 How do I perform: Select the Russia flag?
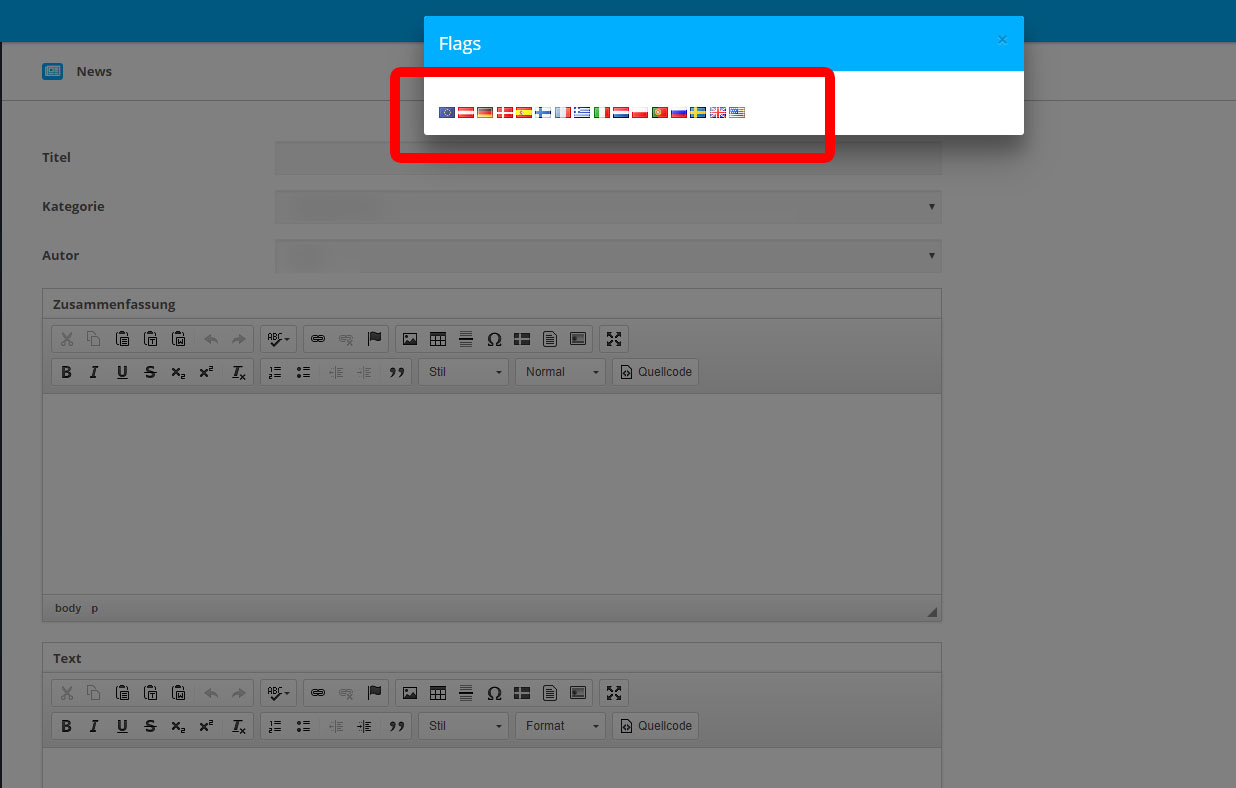[679, 113]
